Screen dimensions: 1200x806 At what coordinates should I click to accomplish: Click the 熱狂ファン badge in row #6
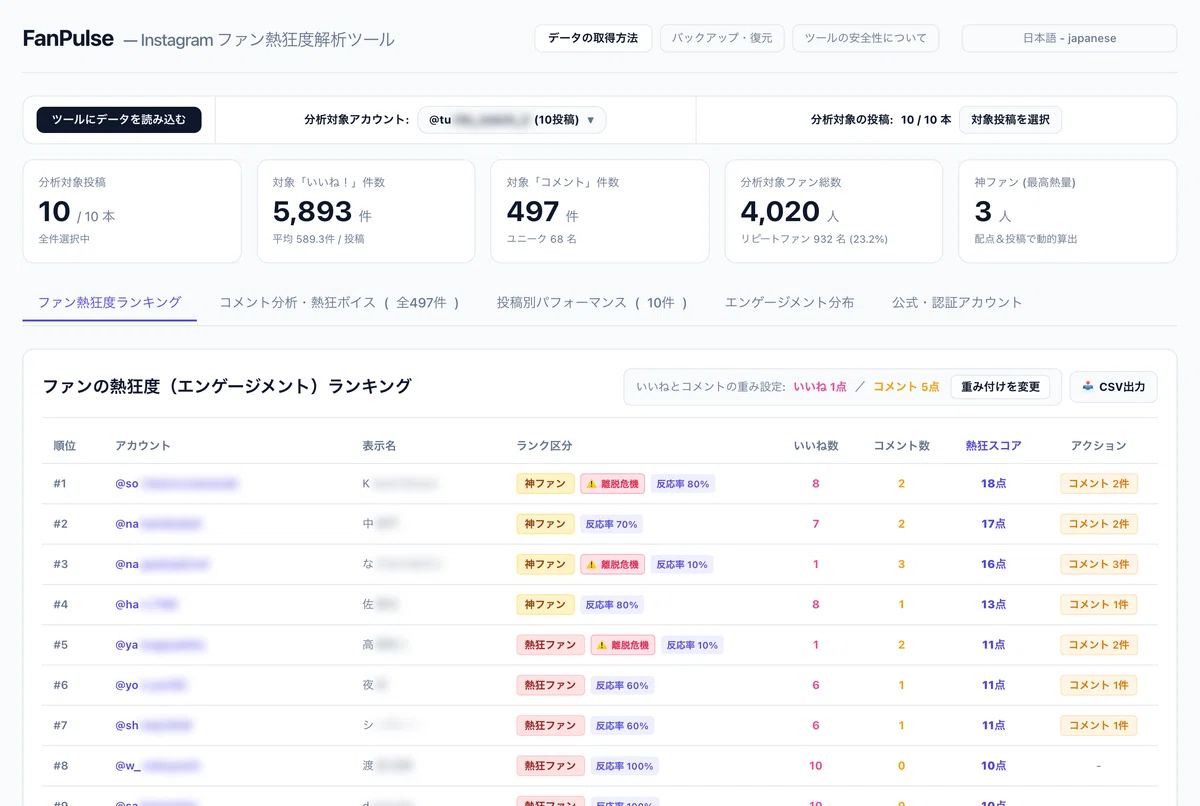(551, 685)
